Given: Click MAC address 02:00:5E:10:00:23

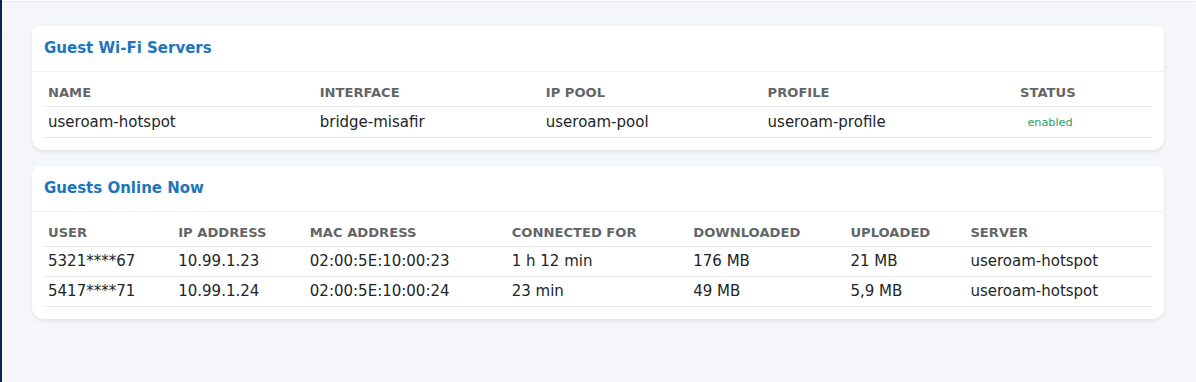Looking at the screenshot, I should coord(380,261).
